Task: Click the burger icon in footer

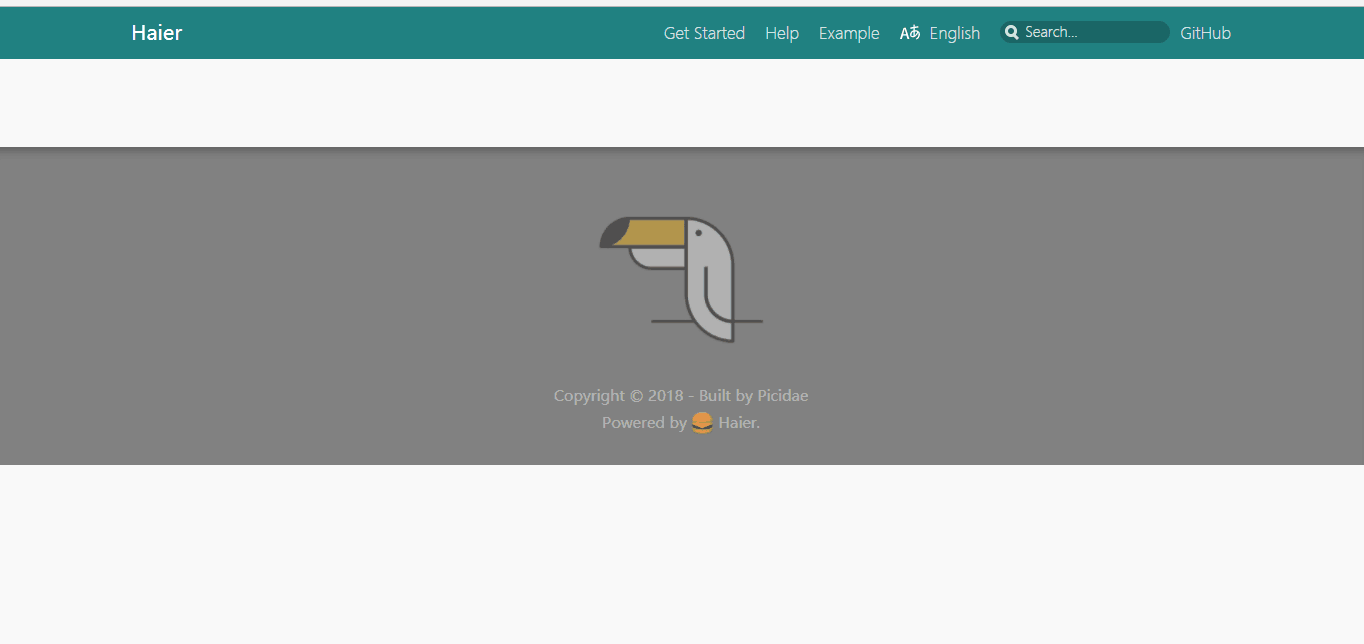Action: [x=702, y=423]
